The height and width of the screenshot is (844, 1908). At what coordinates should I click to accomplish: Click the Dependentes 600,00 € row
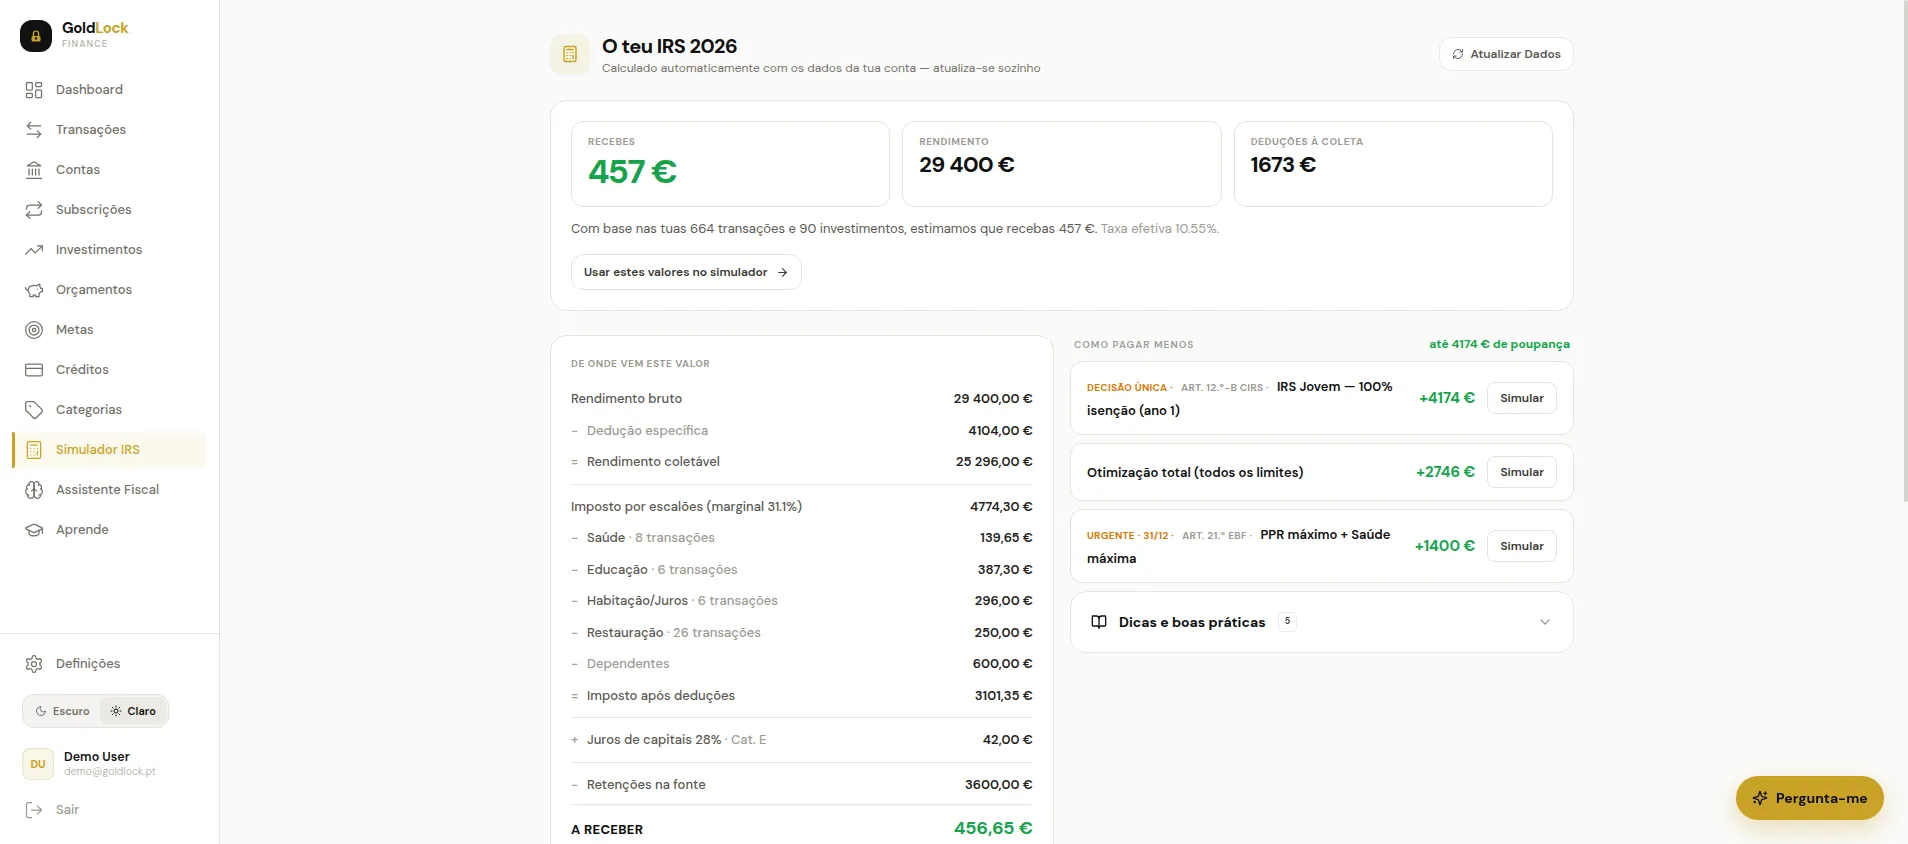coord(801,664)
